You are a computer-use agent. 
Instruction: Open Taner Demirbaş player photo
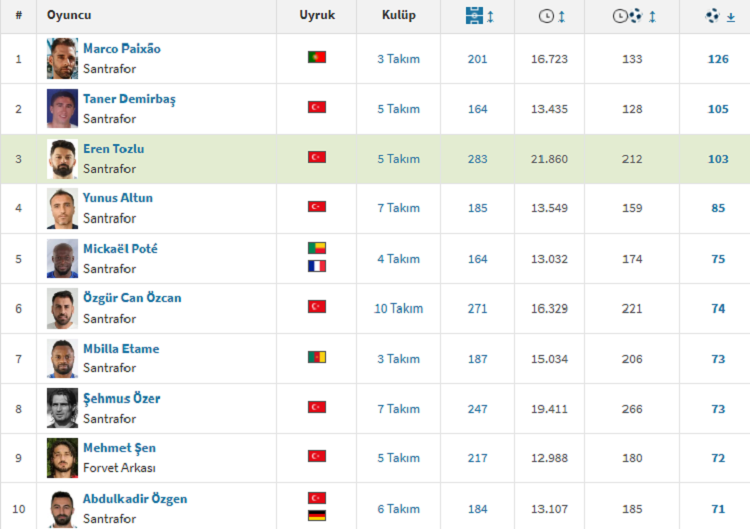(x=62, y=108)
